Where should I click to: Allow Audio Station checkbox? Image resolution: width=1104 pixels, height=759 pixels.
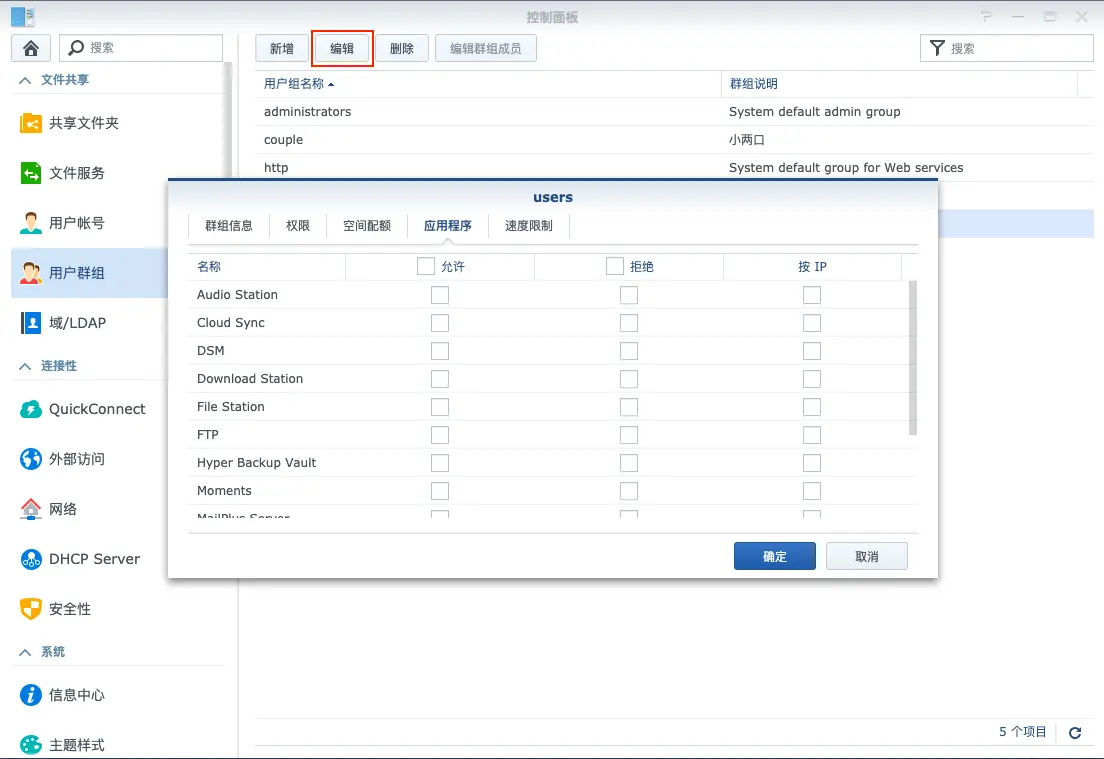tap(440, 295)
